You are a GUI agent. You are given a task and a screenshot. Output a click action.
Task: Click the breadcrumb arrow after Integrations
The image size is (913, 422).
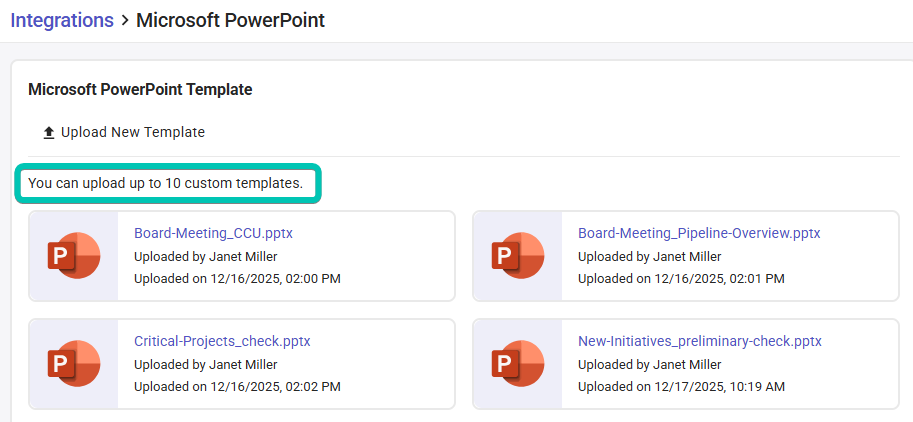point(124,21)
